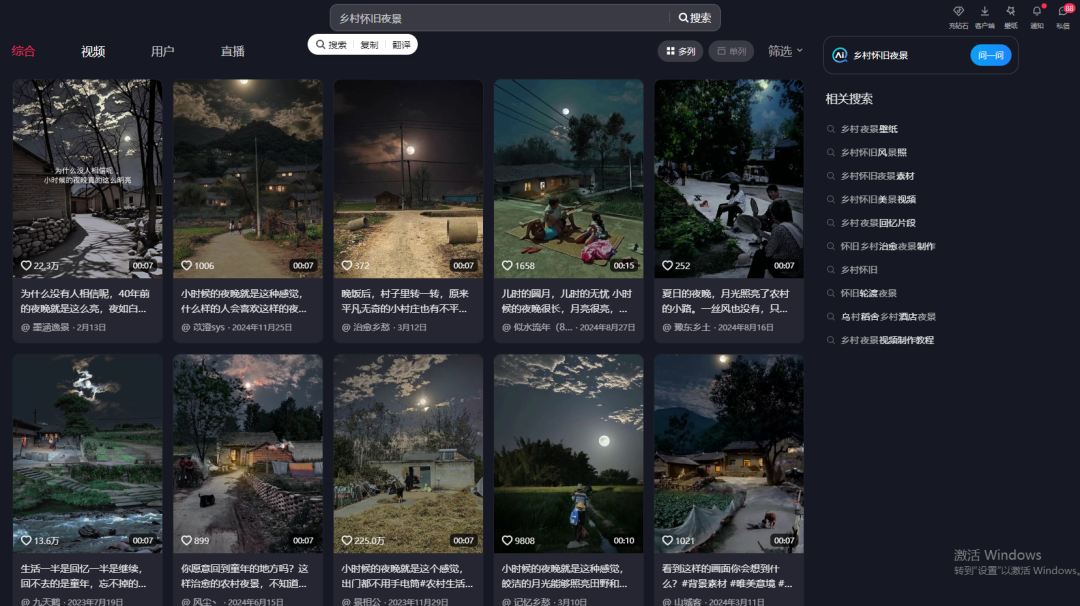1080x606 pixels.
Task: Open video thumbnail with 13.6万 likes
Action: (87, 453)
